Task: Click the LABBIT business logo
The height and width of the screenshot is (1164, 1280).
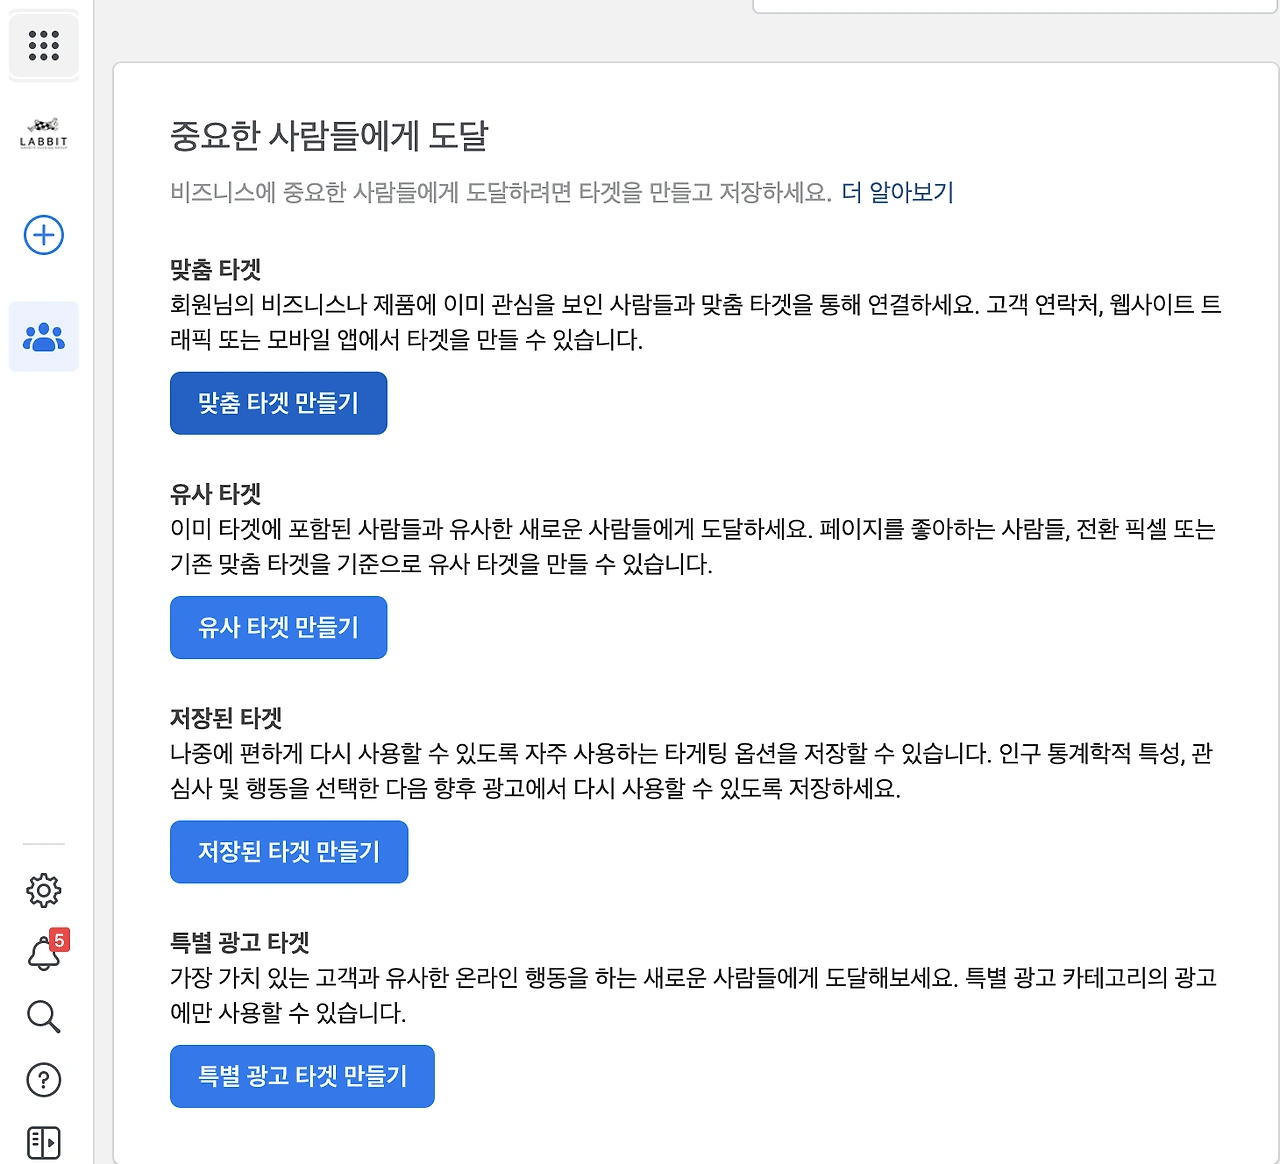Action: [x=44, y=134]
